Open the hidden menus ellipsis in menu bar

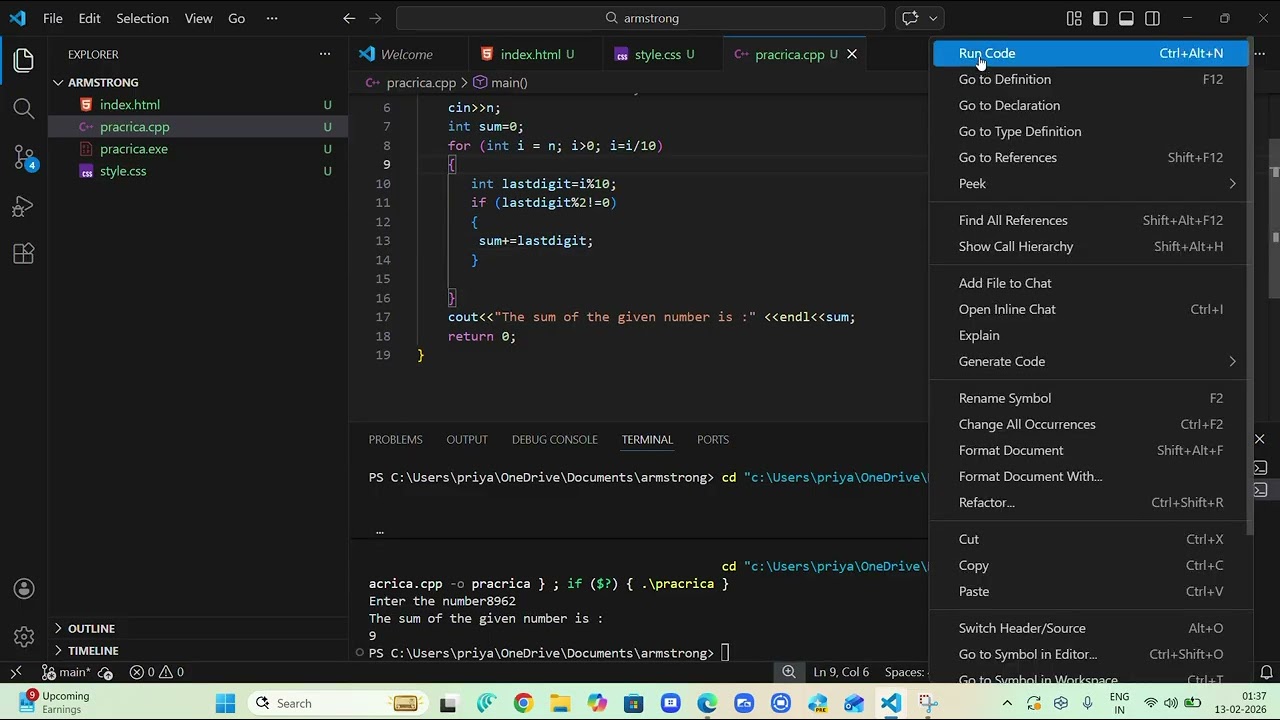[x=272, y=18]
